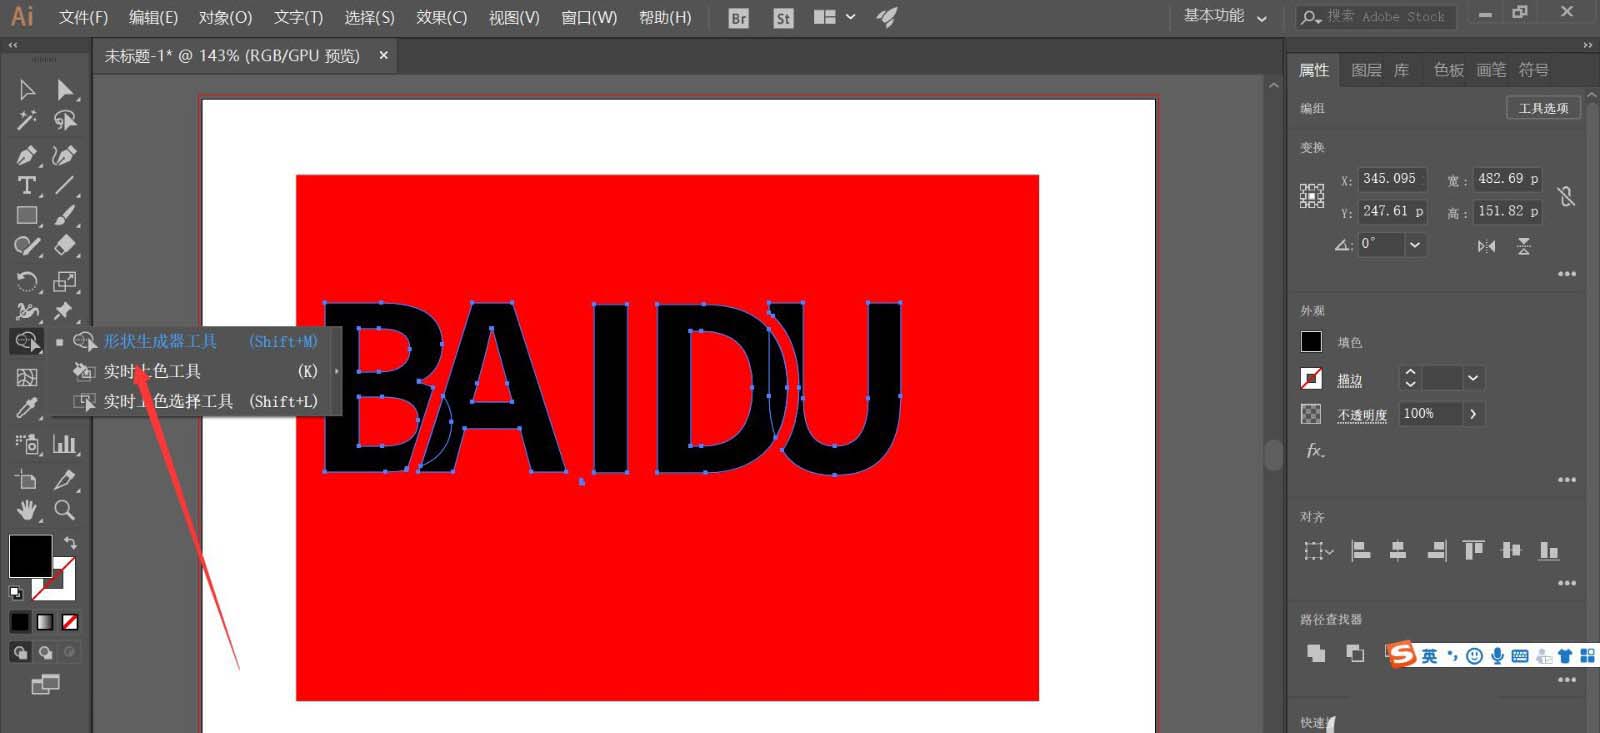The image size is (1600, 733).
Task: Pick the Slice tool
Action: (65, 480)
